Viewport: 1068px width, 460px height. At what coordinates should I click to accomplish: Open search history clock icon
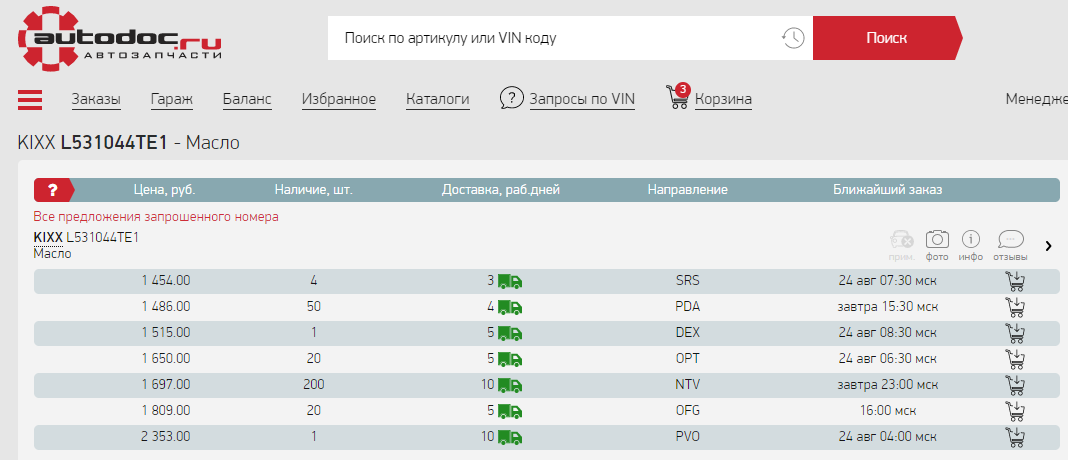tap(793, 38)
